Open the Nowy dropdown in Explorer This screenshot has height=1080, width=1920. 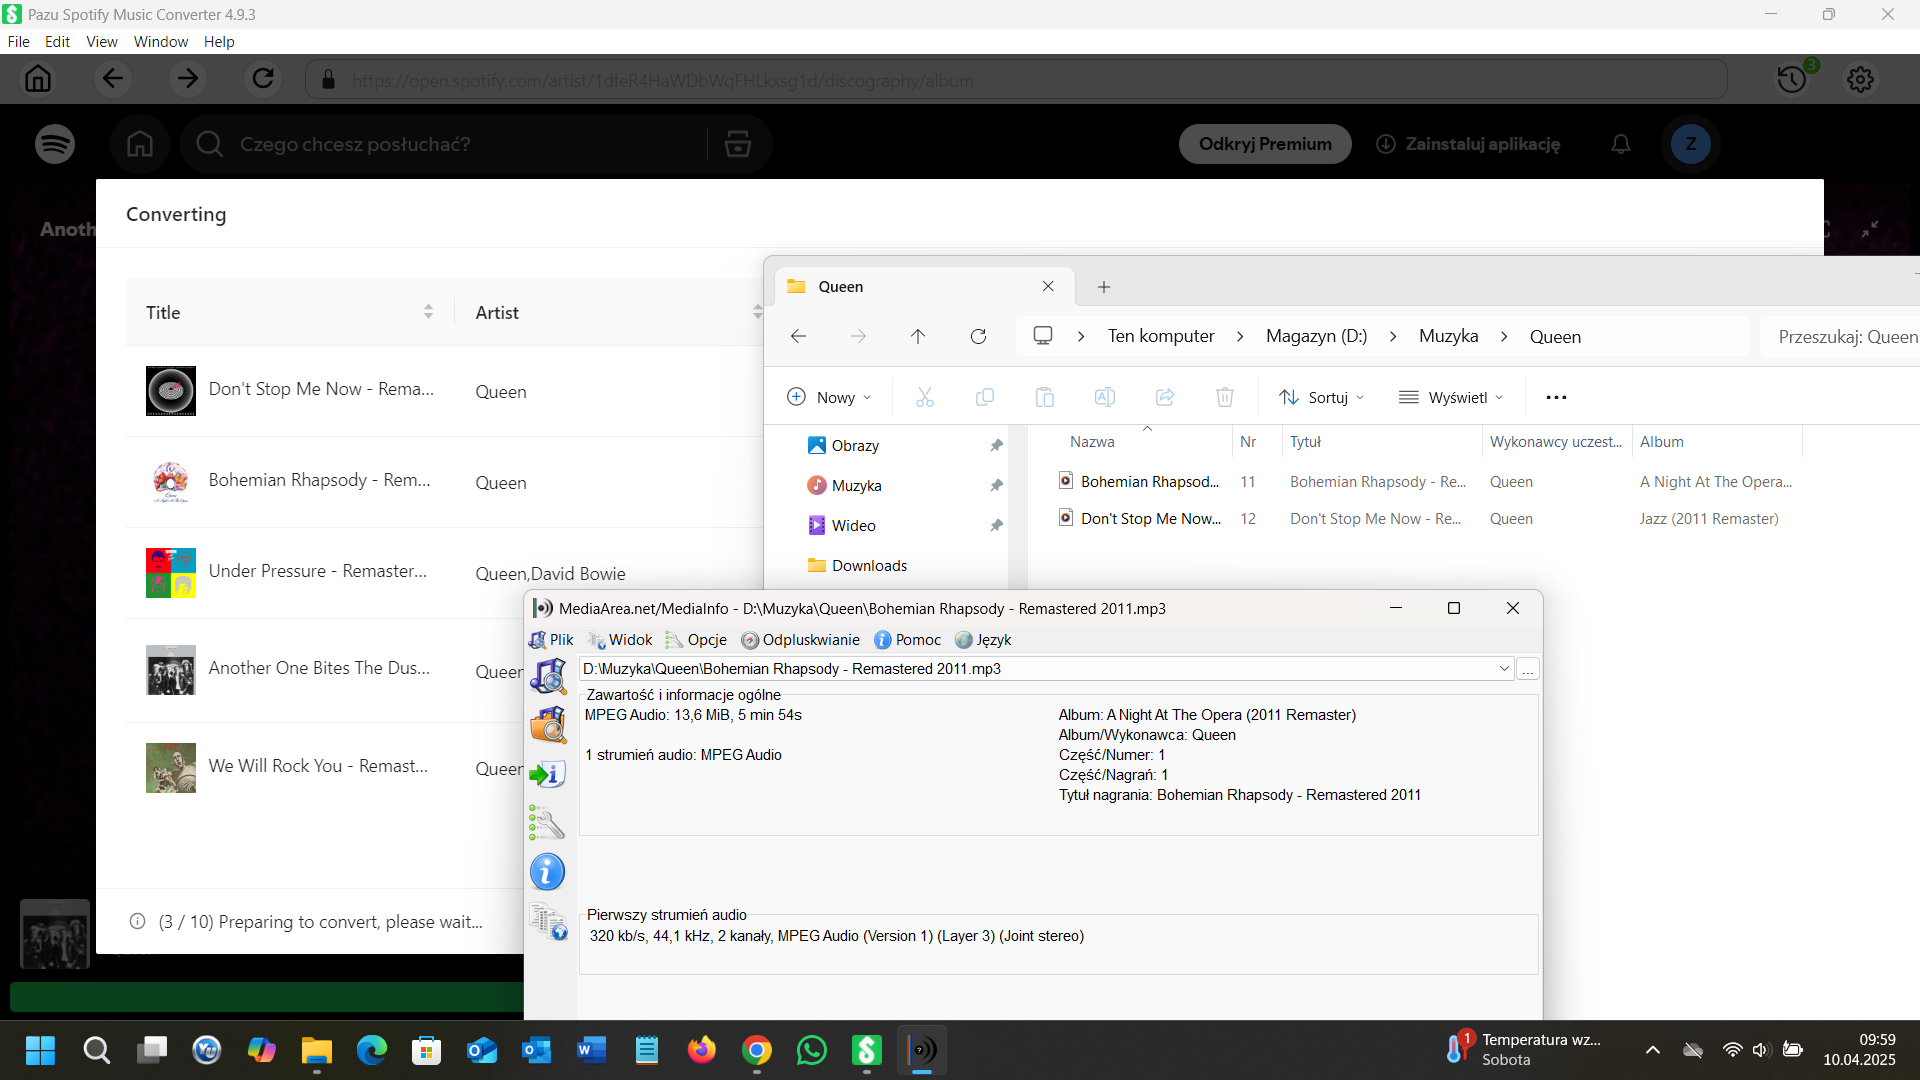(830, 397)
